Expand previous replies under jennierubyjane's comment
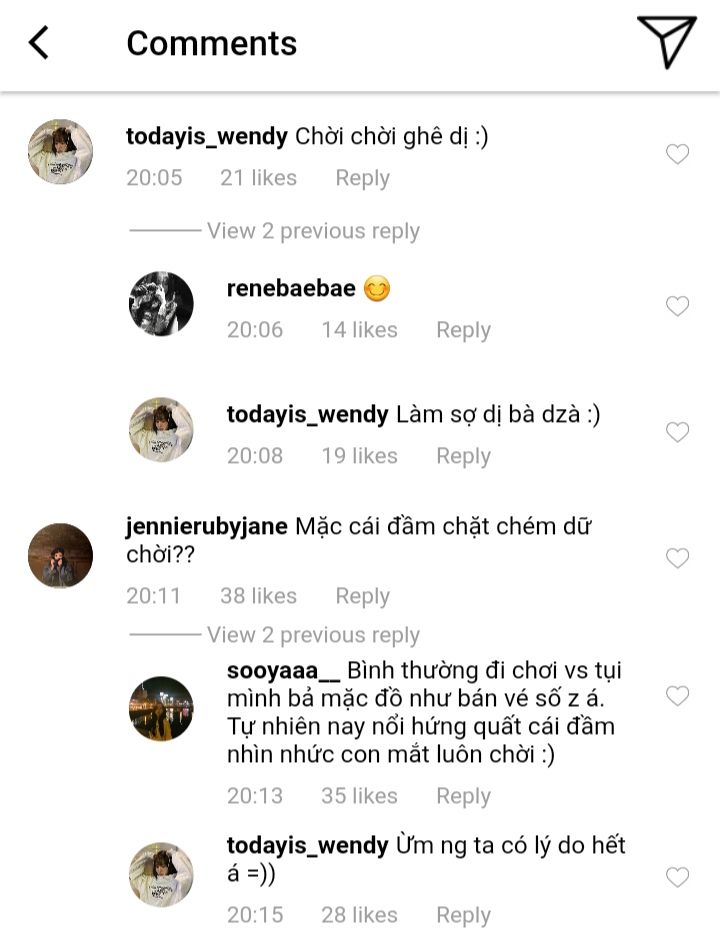Viewport: 720px width, 940px height. click(x=313, y=635)
